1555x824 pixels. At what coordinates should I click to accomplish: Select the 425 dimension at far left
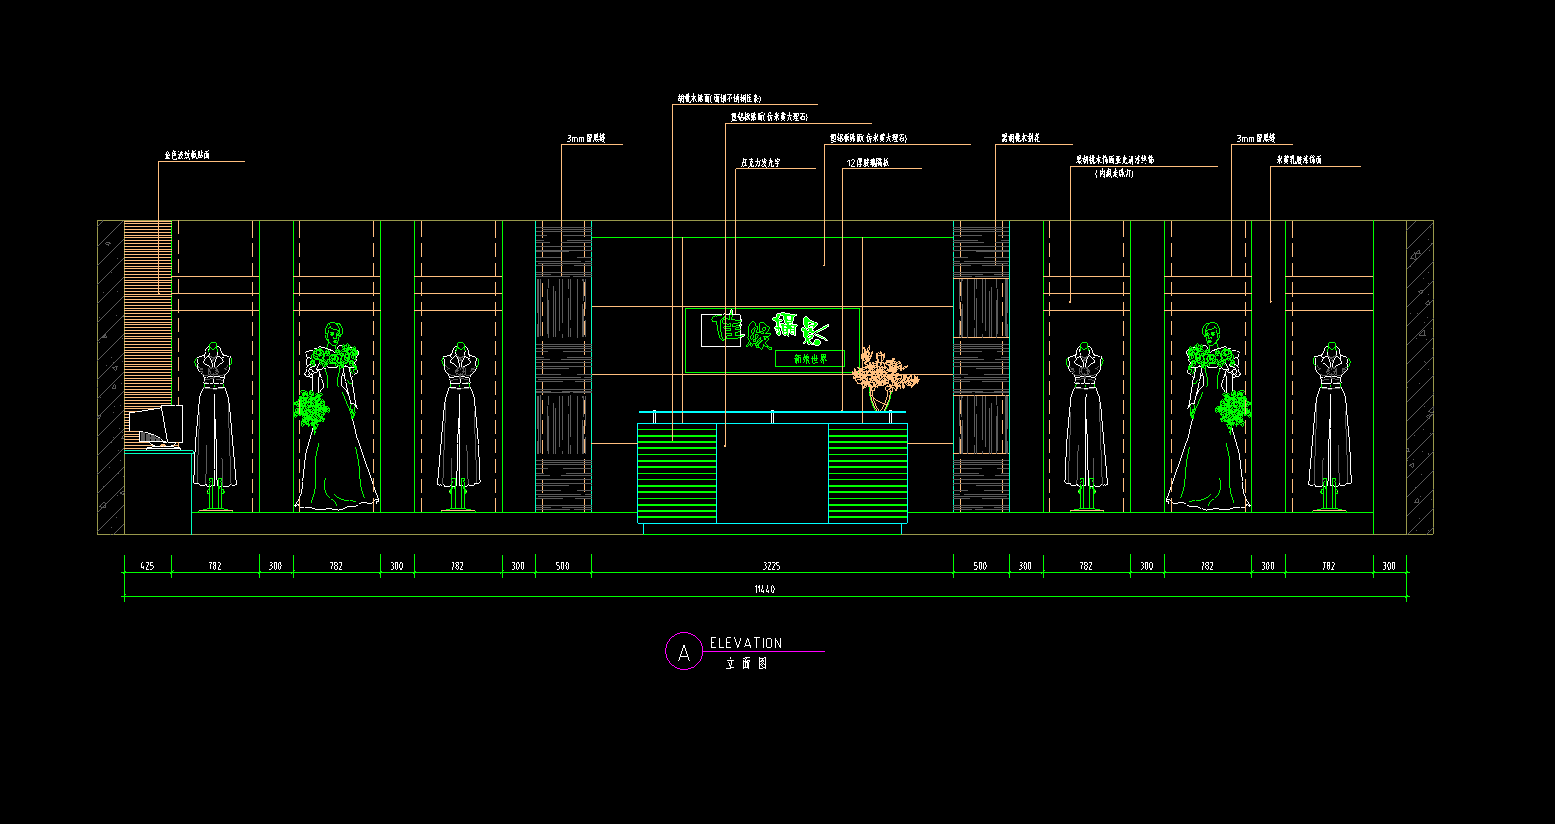point(147,566)
